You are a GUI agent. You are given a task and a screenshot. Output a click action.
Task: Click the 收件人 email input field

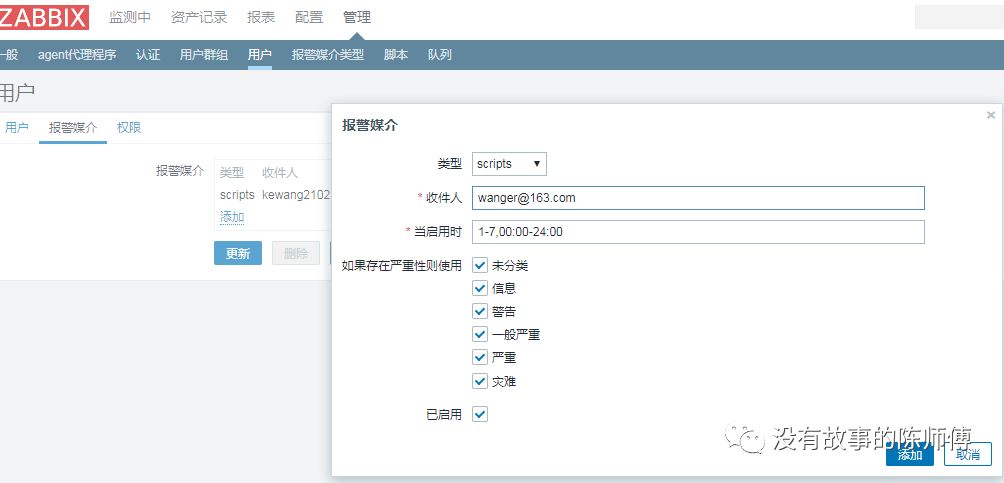[x=698, y=198]
